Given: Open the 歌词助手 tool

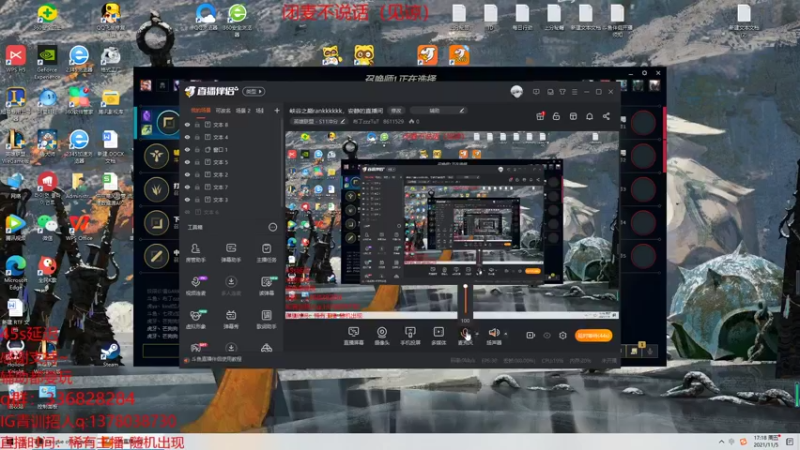Looking at the screenshot, I should coord(266,319).
